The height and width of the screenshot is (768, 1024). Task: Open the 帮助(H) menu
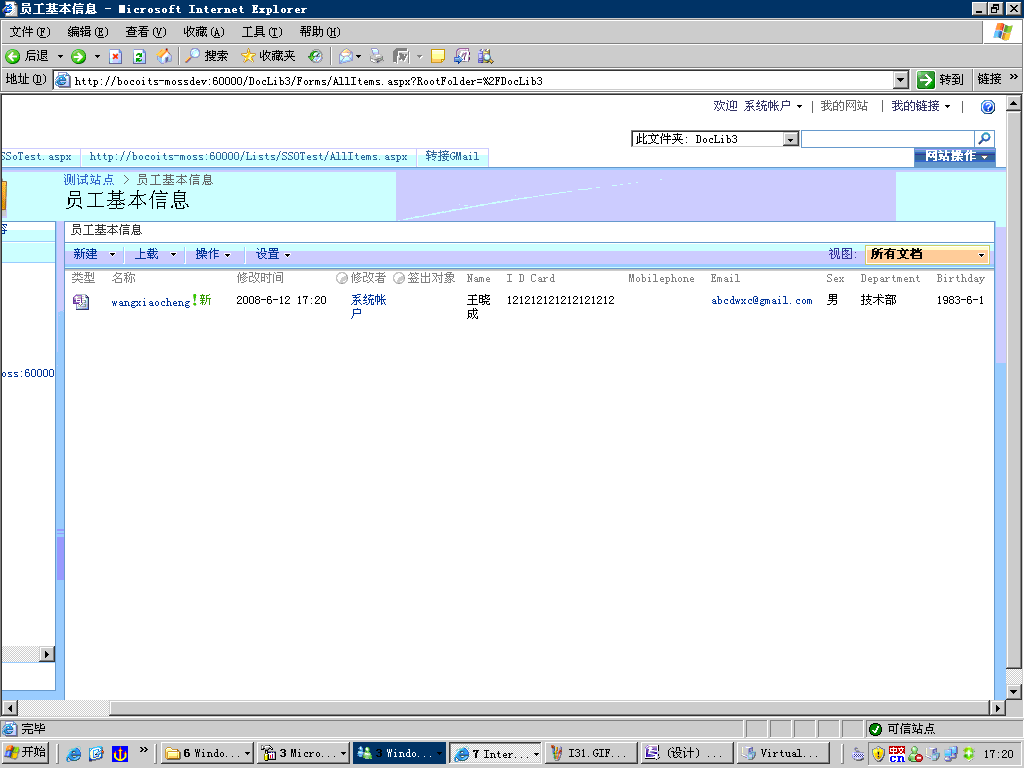[x=319, y=32]
